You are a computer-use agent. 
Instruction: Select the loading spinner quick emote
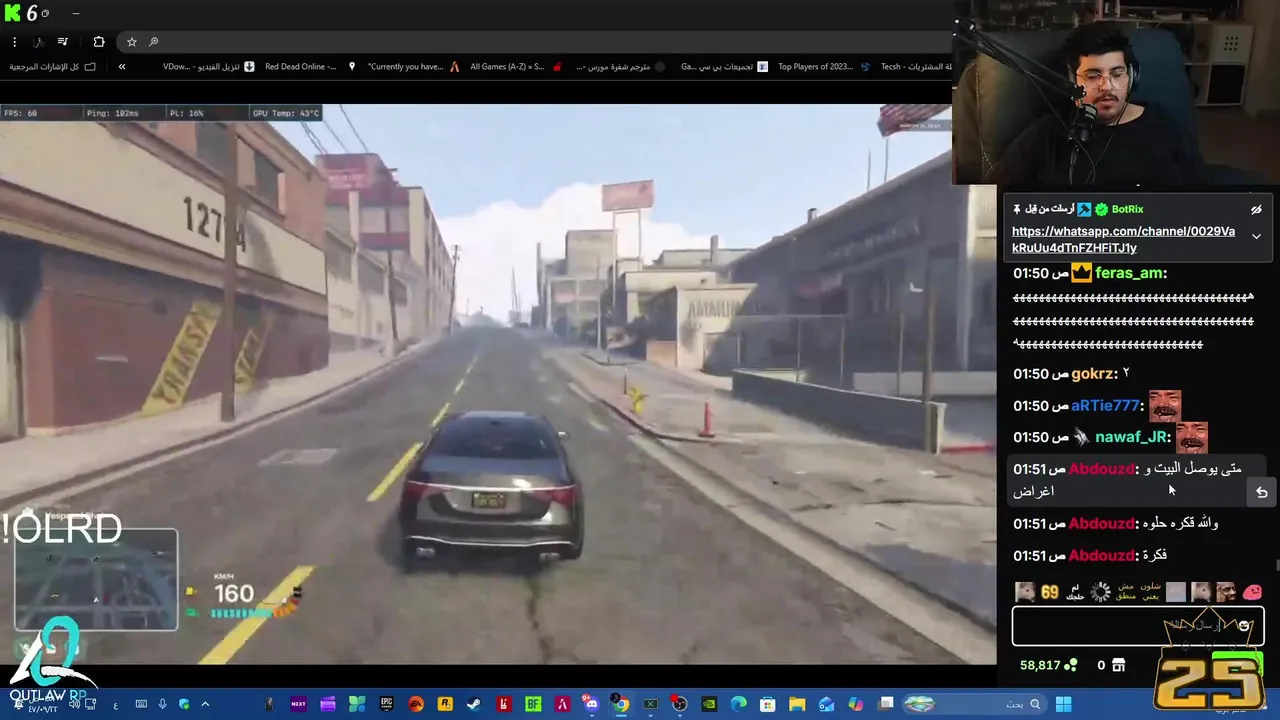(1101, 592)
